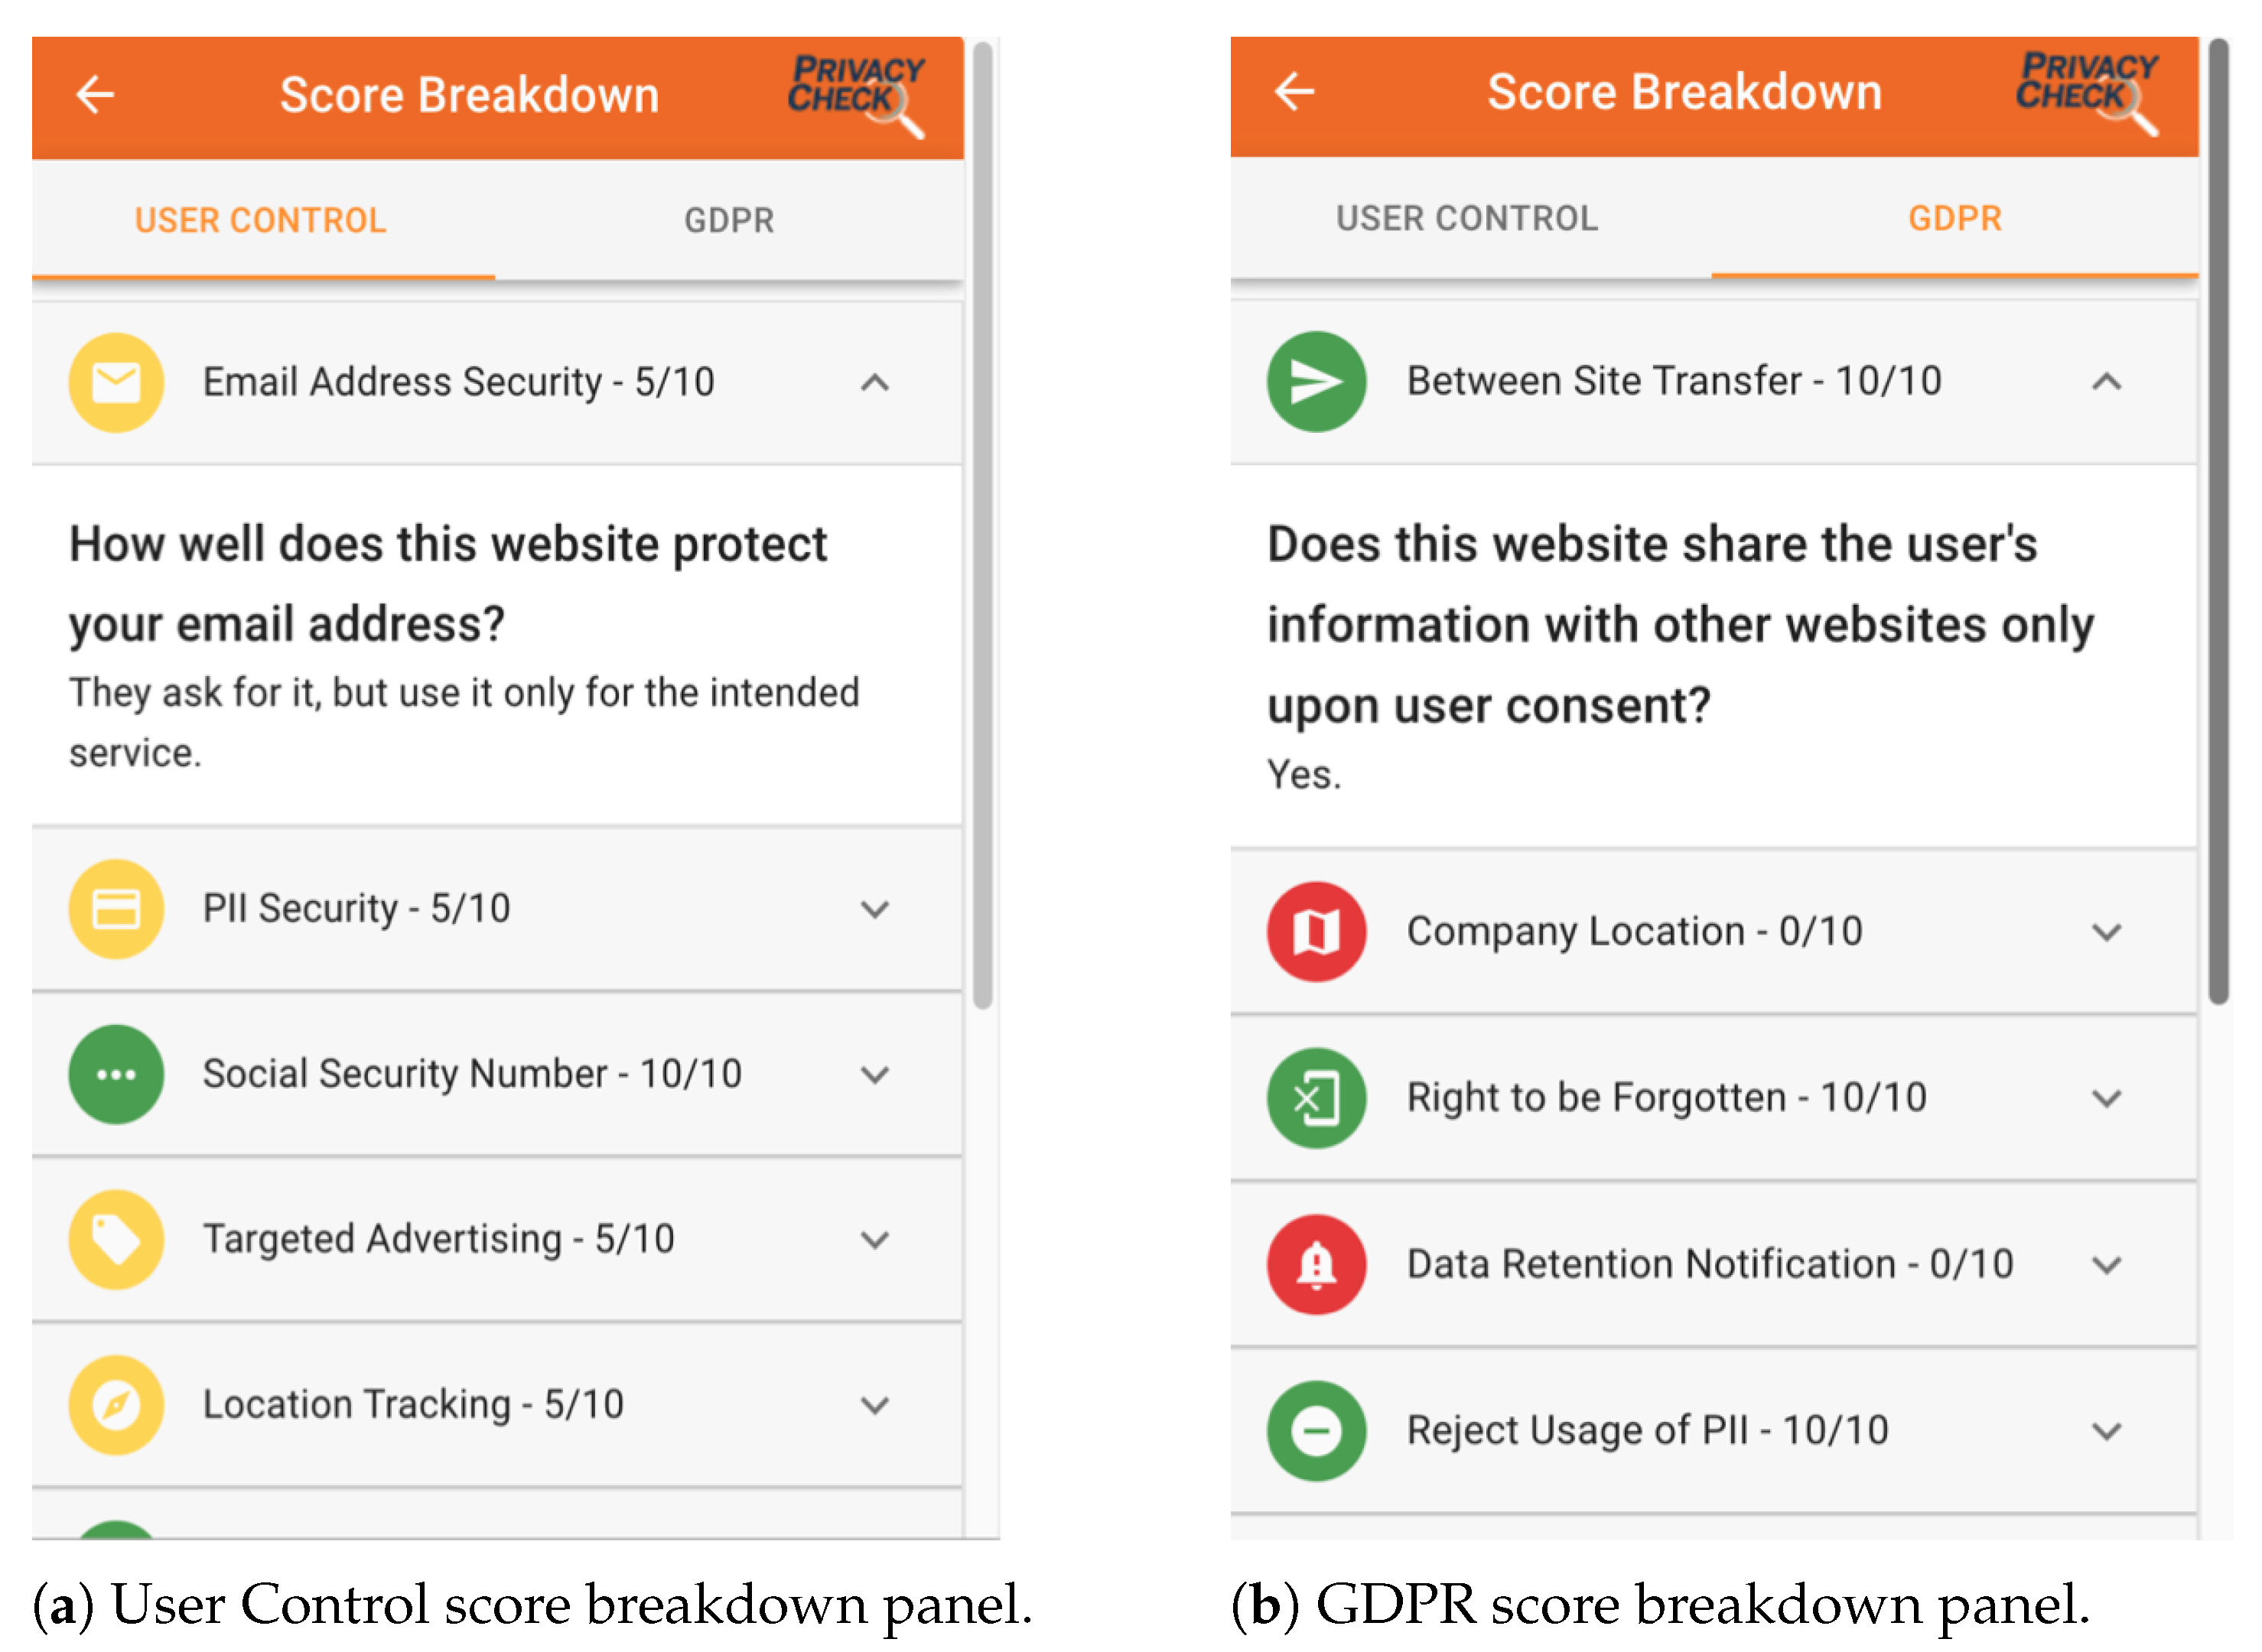The width and height of the screenshot is (2262, 1652).
Task: Expand the Reject Usage of PII row
Action: click(2106, 1430)
